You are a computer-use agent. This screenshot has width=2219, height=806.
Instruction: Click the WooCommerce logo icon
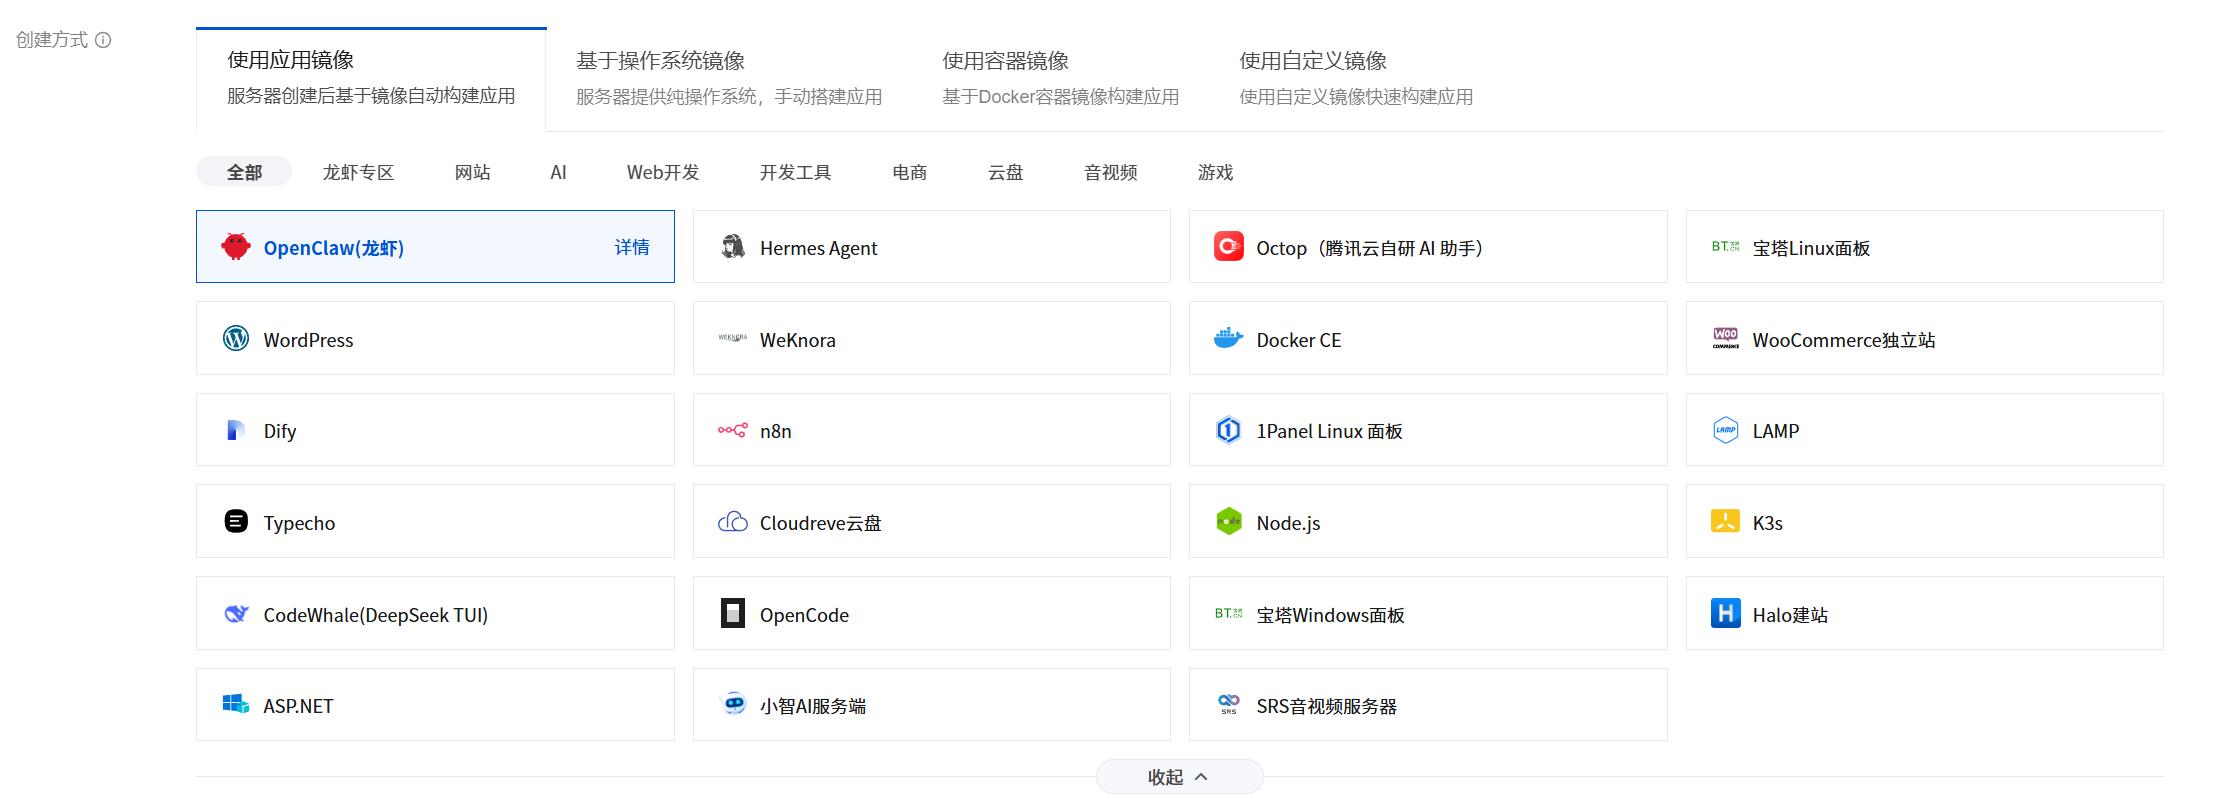coord(1725,338)
